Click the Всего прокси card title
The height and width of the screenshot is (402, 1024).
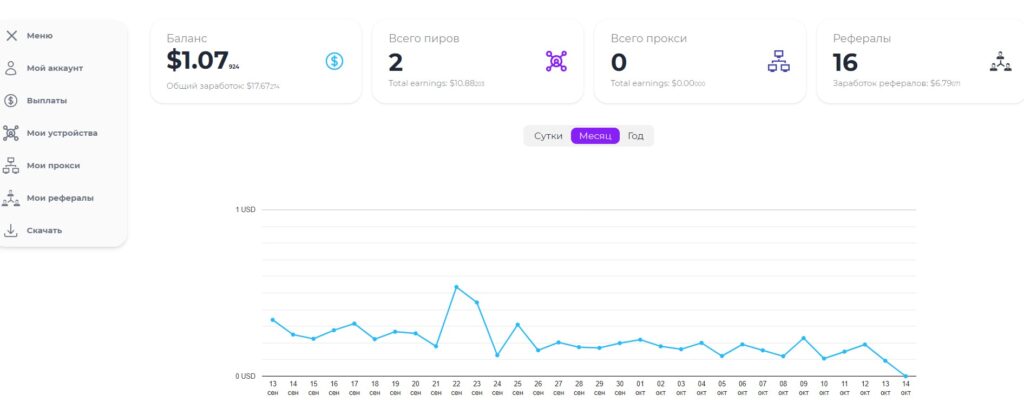pyautogui.click(x=648, y=39)
